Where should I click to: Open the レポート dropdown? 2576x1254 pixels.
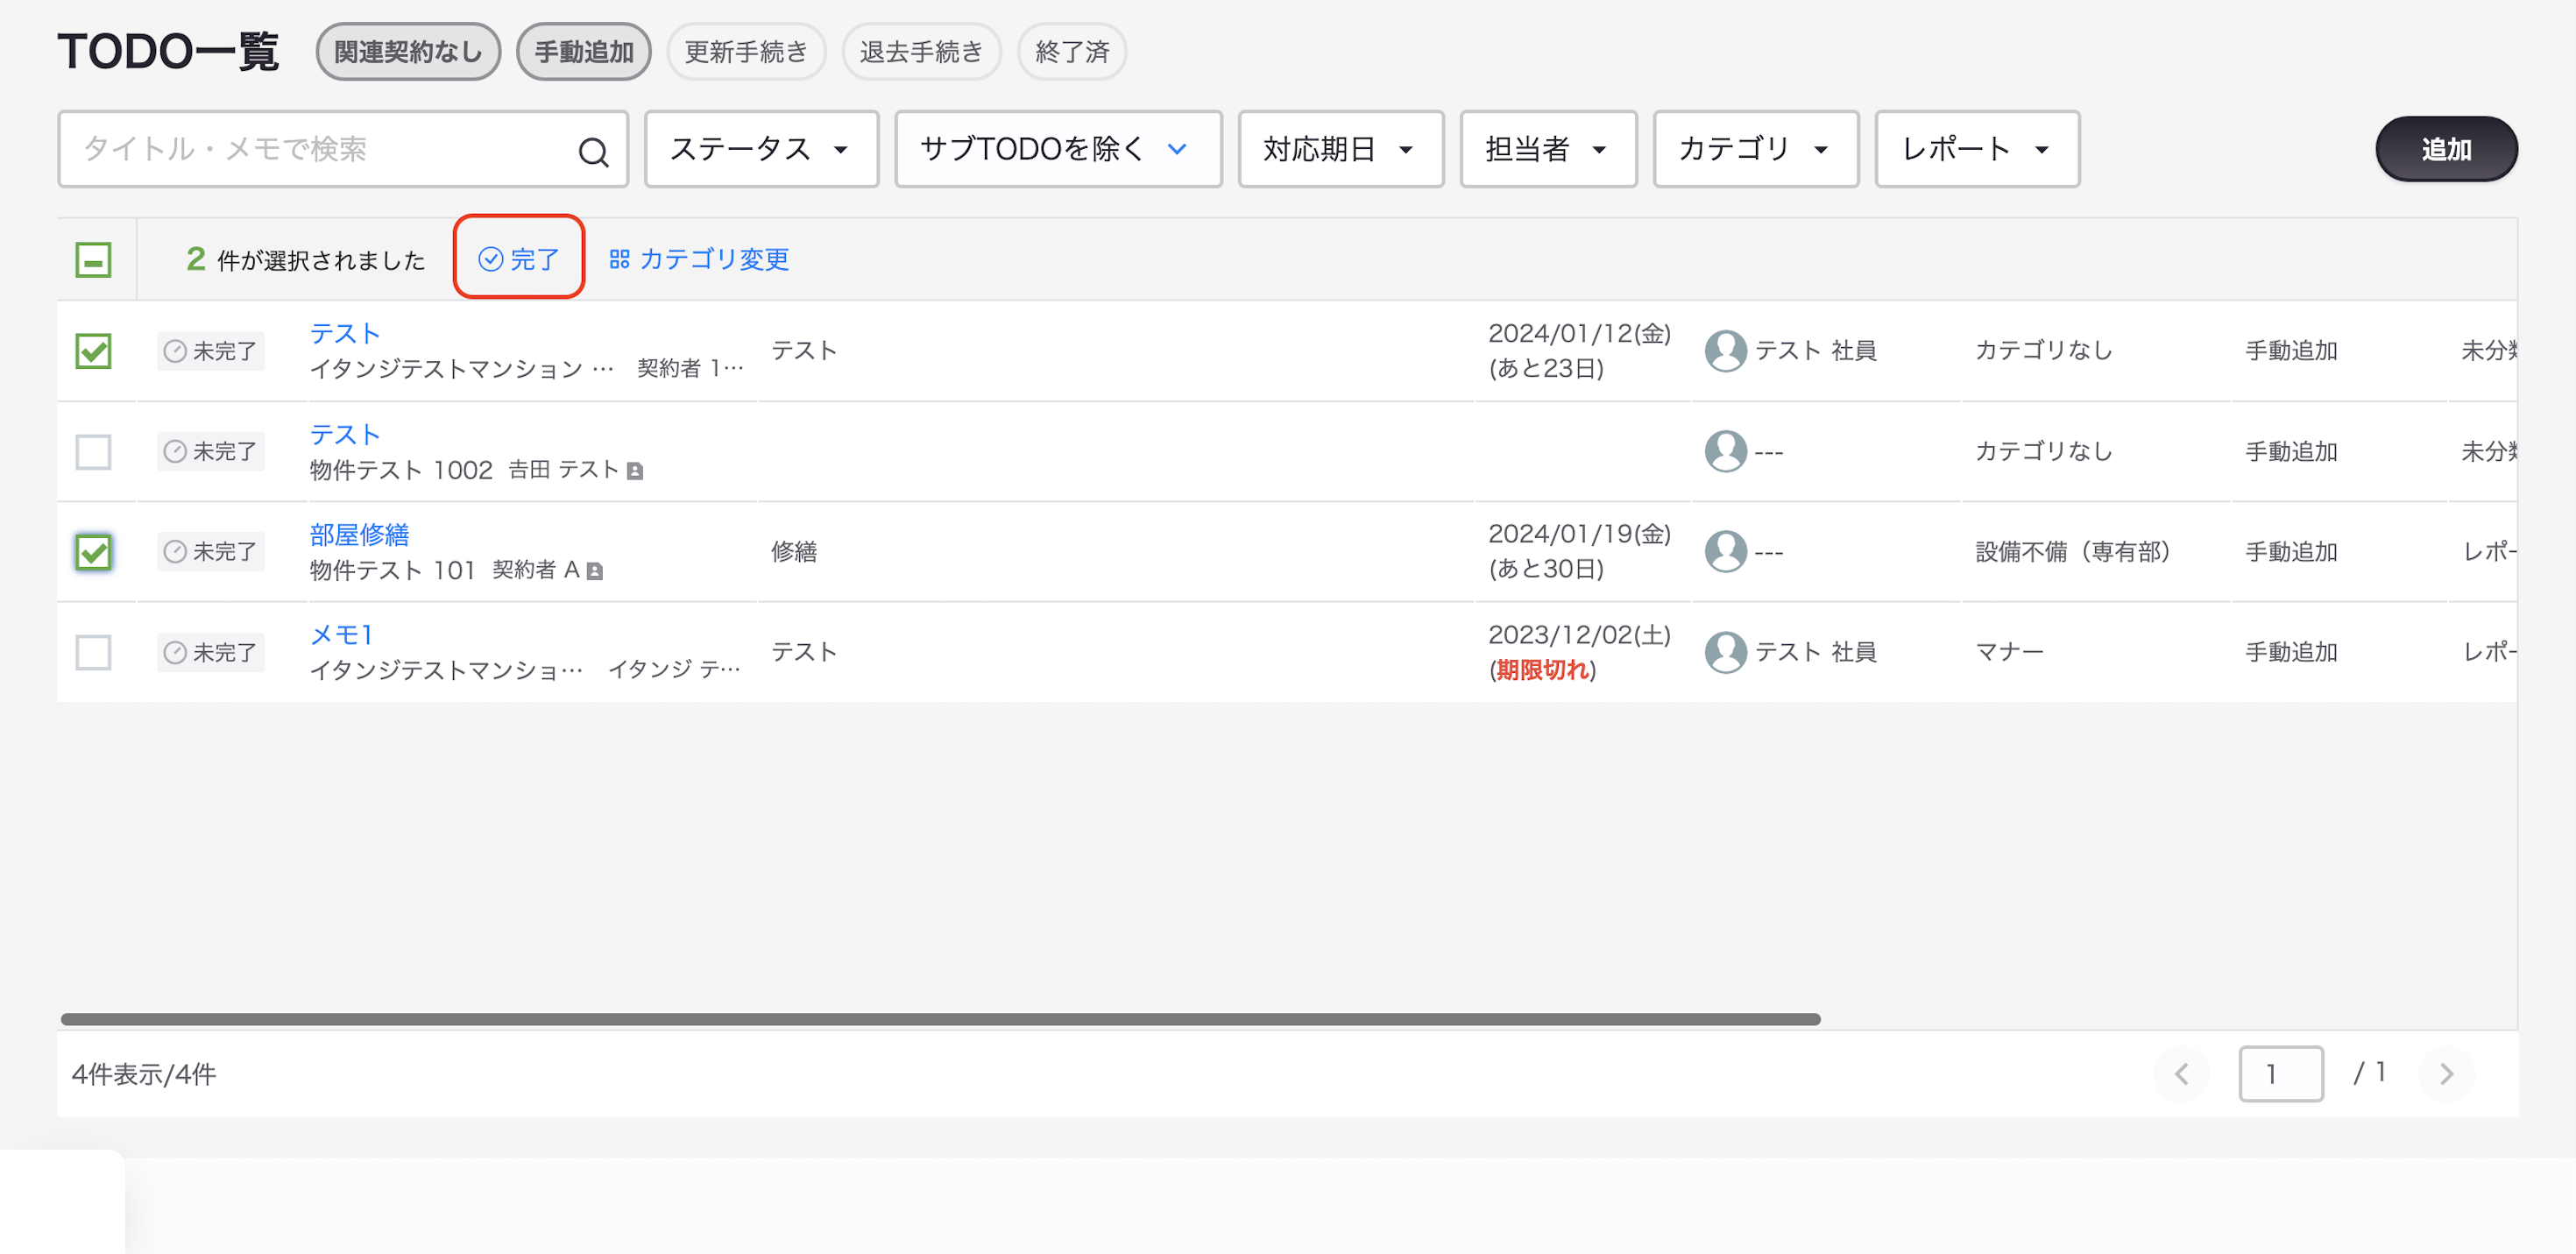1977,149
